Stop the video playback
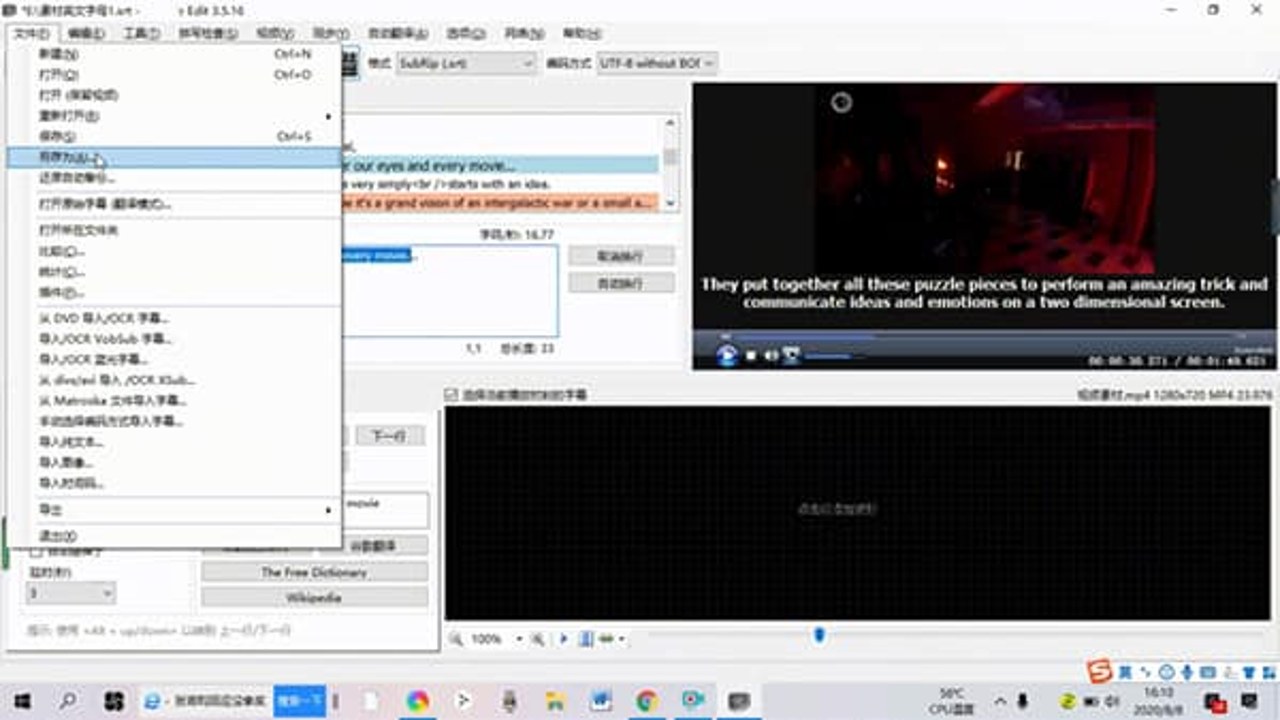The image size is (1280, 720). [751, 356]
